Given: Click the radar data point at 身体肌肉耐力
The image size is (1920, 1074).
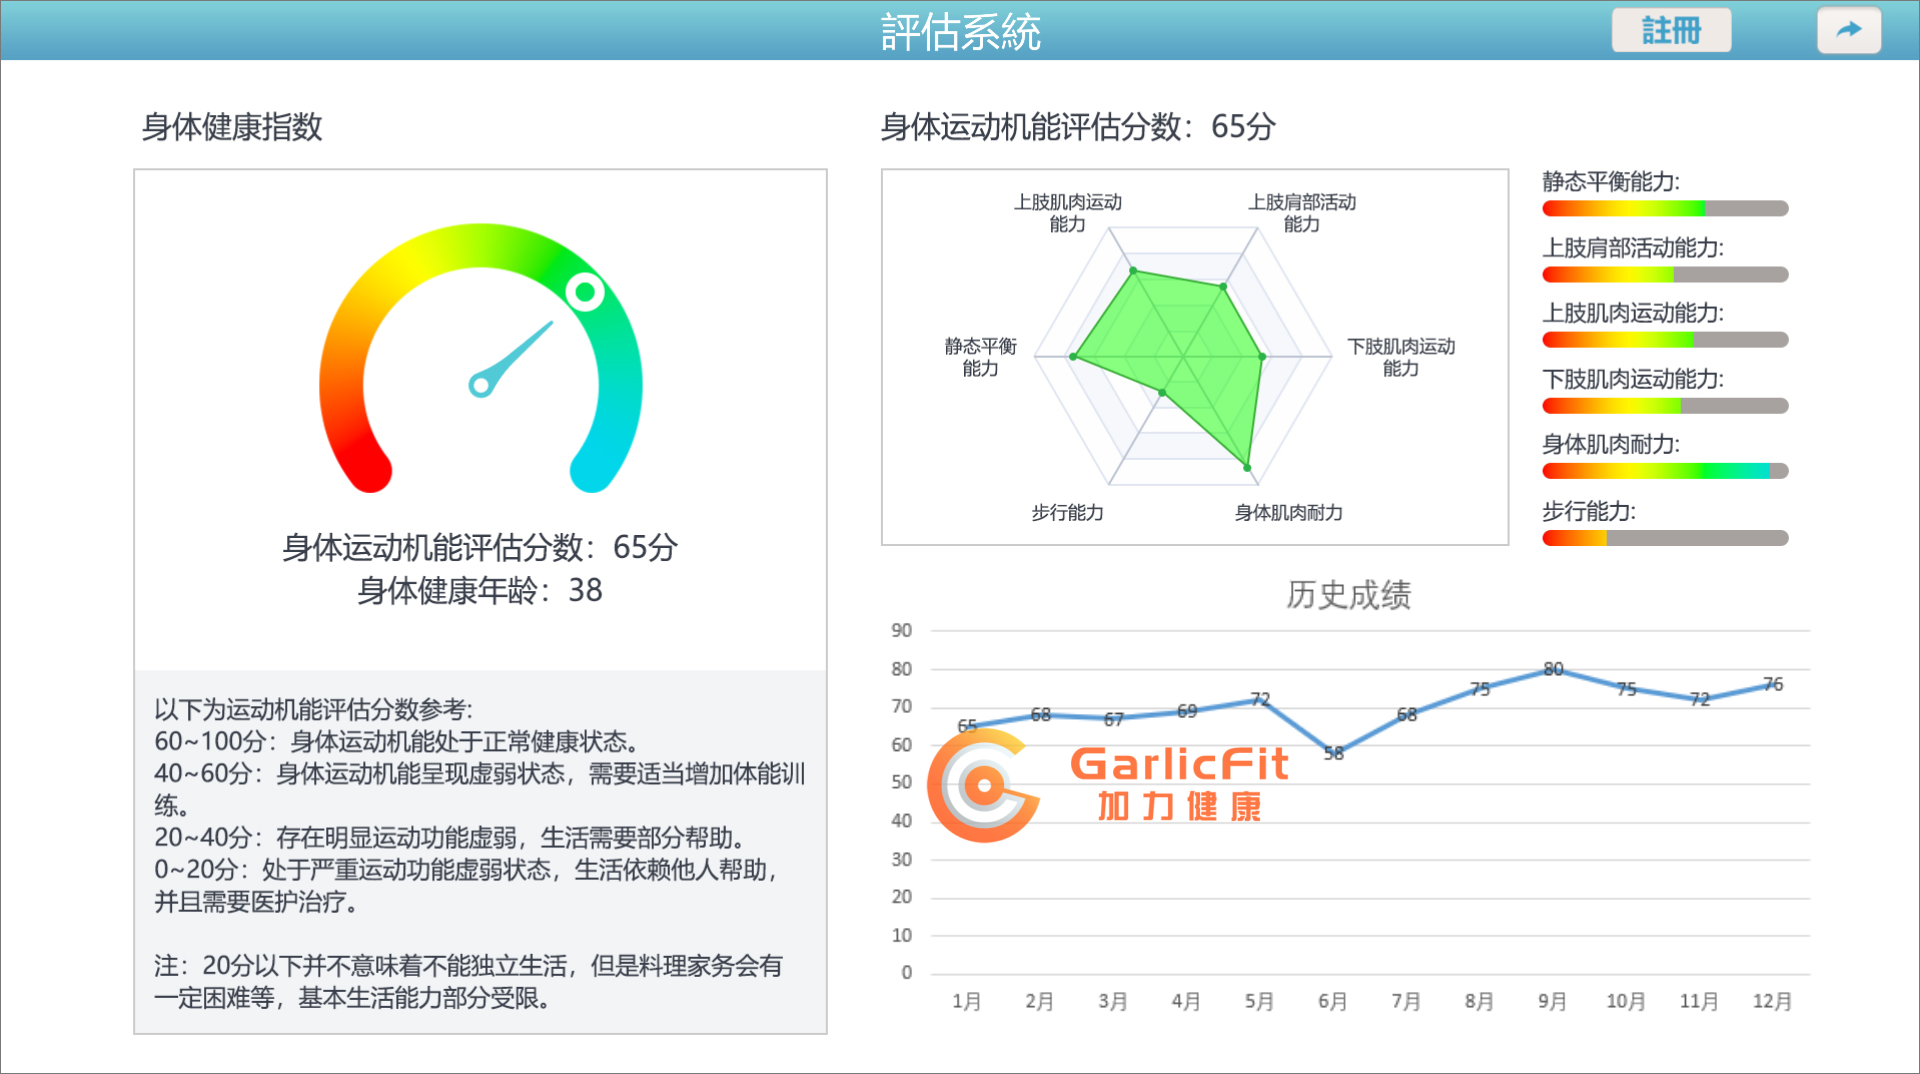Looking at the screenshot, I should pos(1247,467).
